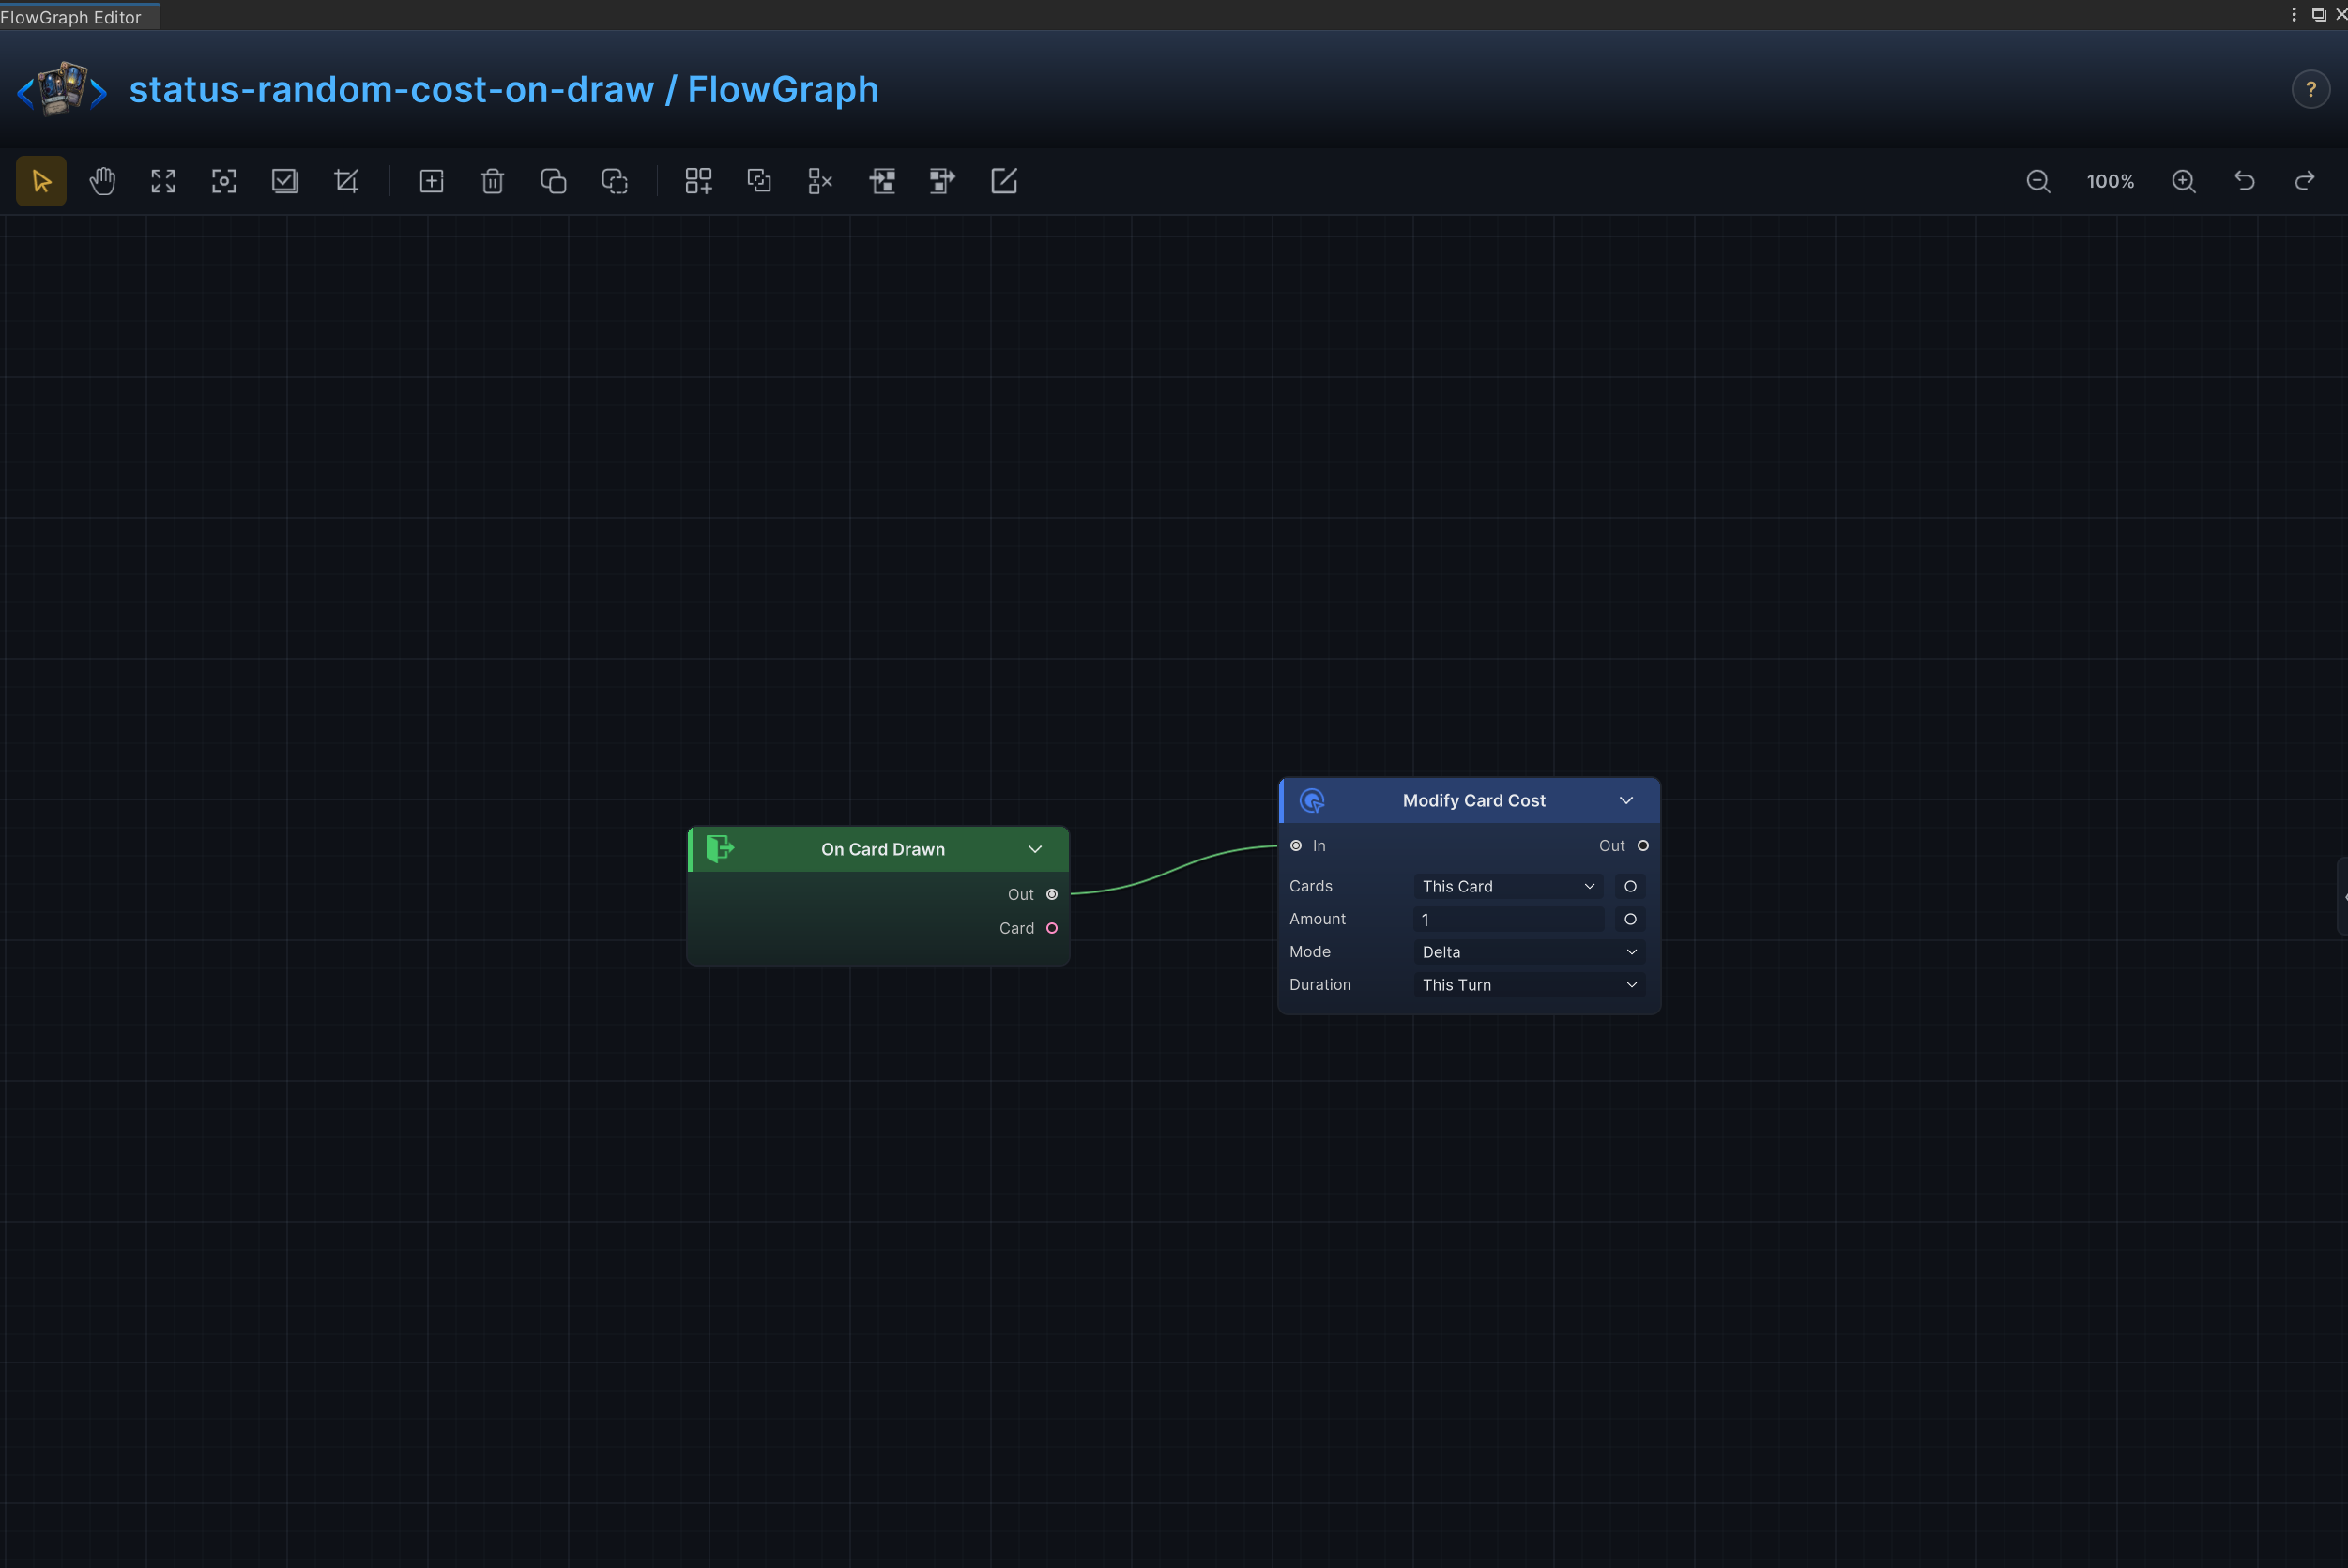This screenshot has height=1568, width=2348.
Task: Click the Mode label
Action: click(1310, 952)
